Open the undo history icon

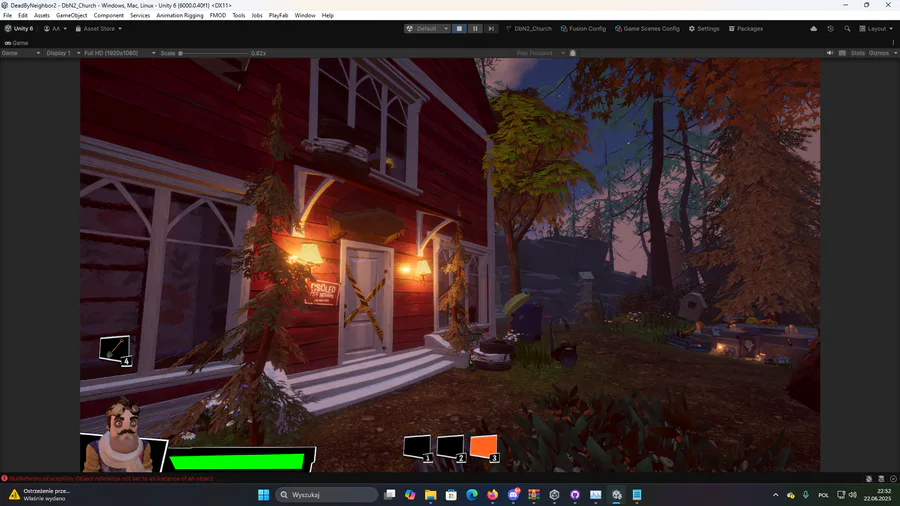pos(831,29)
